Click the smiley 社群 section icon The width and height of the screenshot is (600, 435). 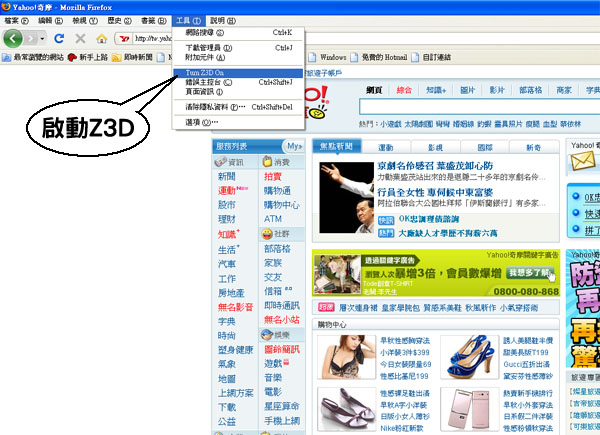(267, 234)
